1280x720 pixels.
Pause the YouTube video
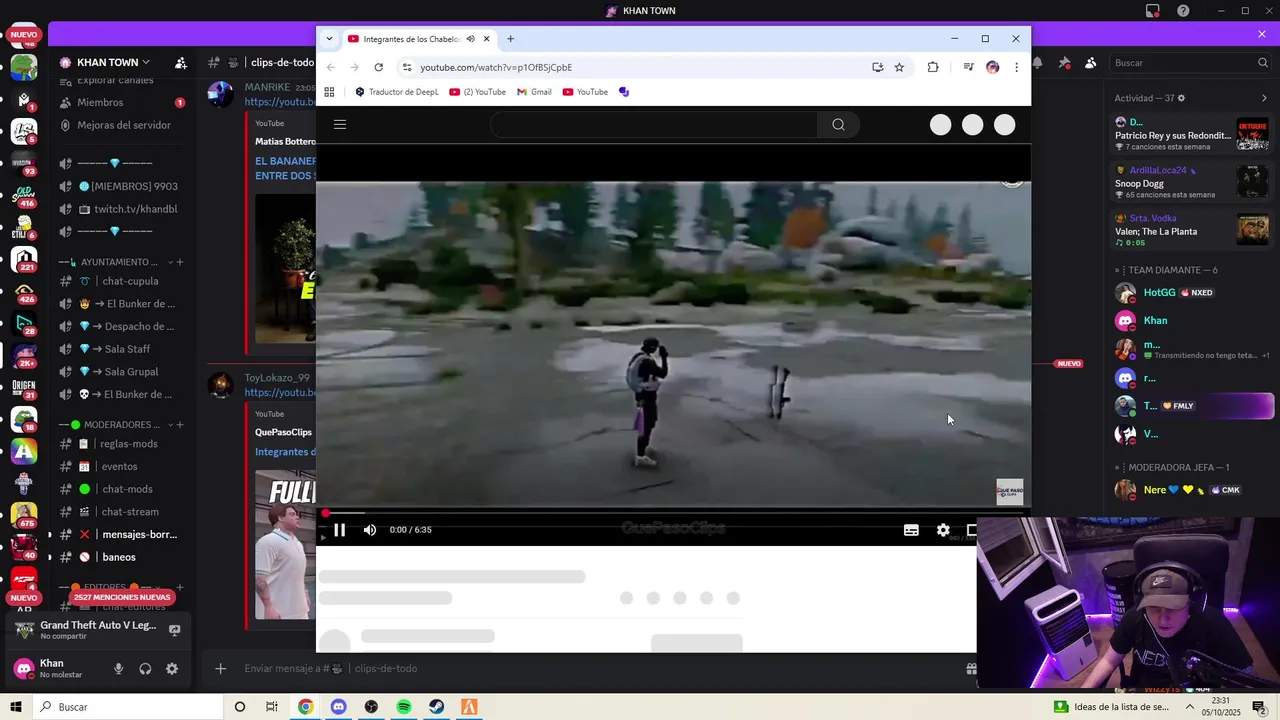pos(340,530)
